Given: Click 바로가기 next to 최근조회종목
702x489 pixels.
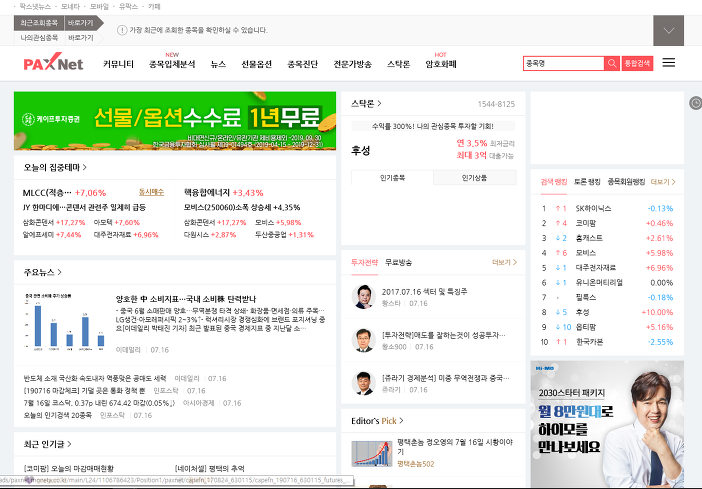Looking at the screenshot, I should click(x=81, y=23).
